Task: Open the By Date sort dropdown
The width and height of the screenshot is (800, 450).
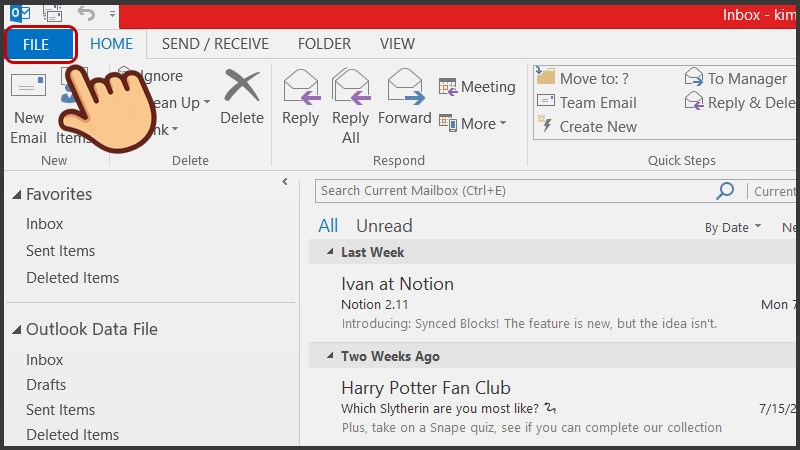Action: [x=733, y=227]
